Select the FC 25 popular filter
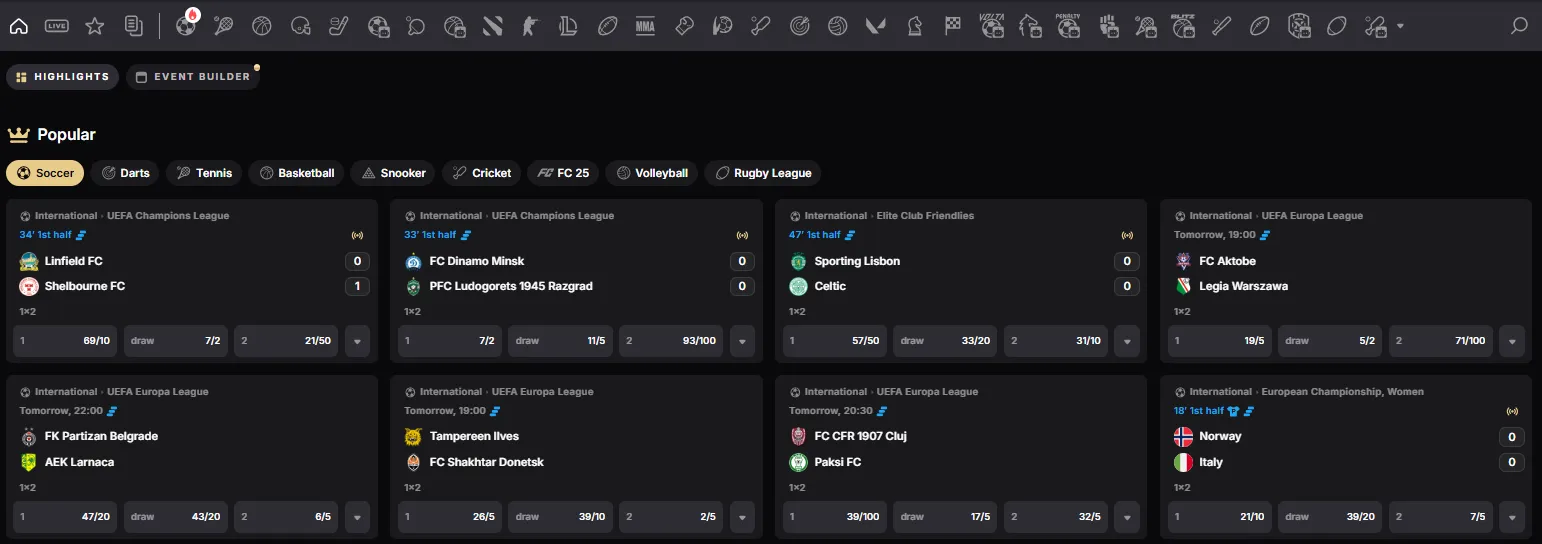The image size is (1542, 544). coord(563,173)
